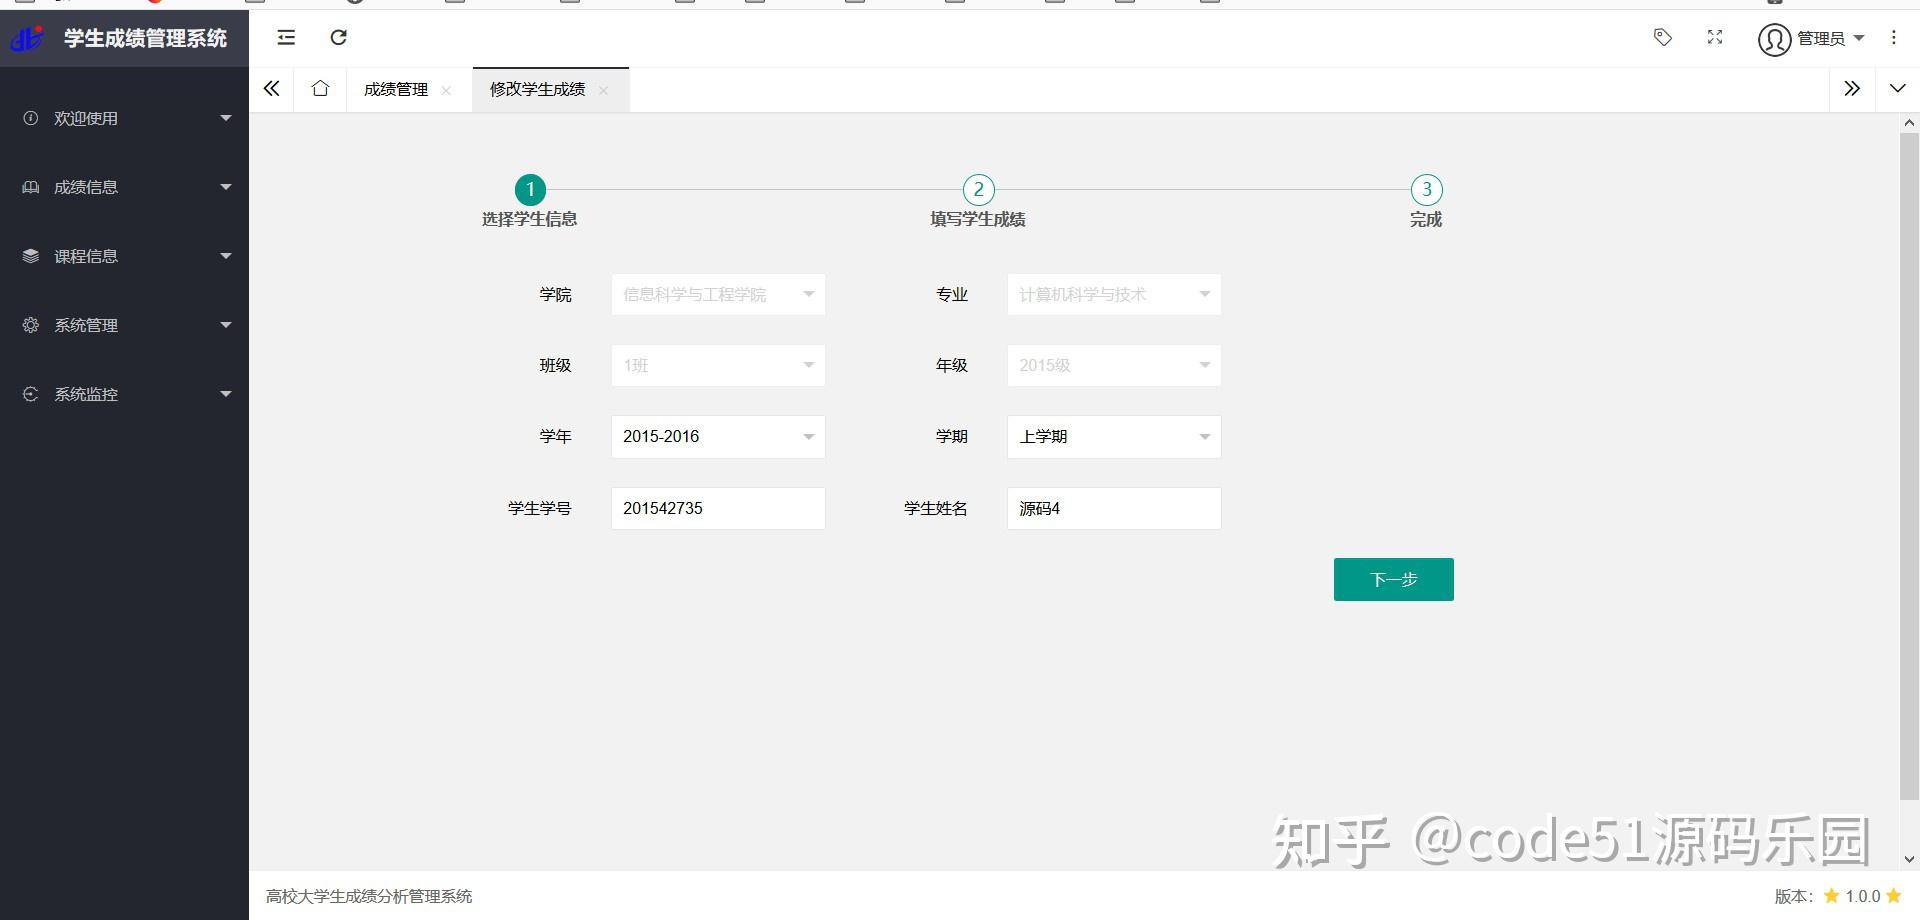The width and height of the screenshot is (1920, 920).
Task: Click the page refresh icon
Action: click(x=338, y=37)
